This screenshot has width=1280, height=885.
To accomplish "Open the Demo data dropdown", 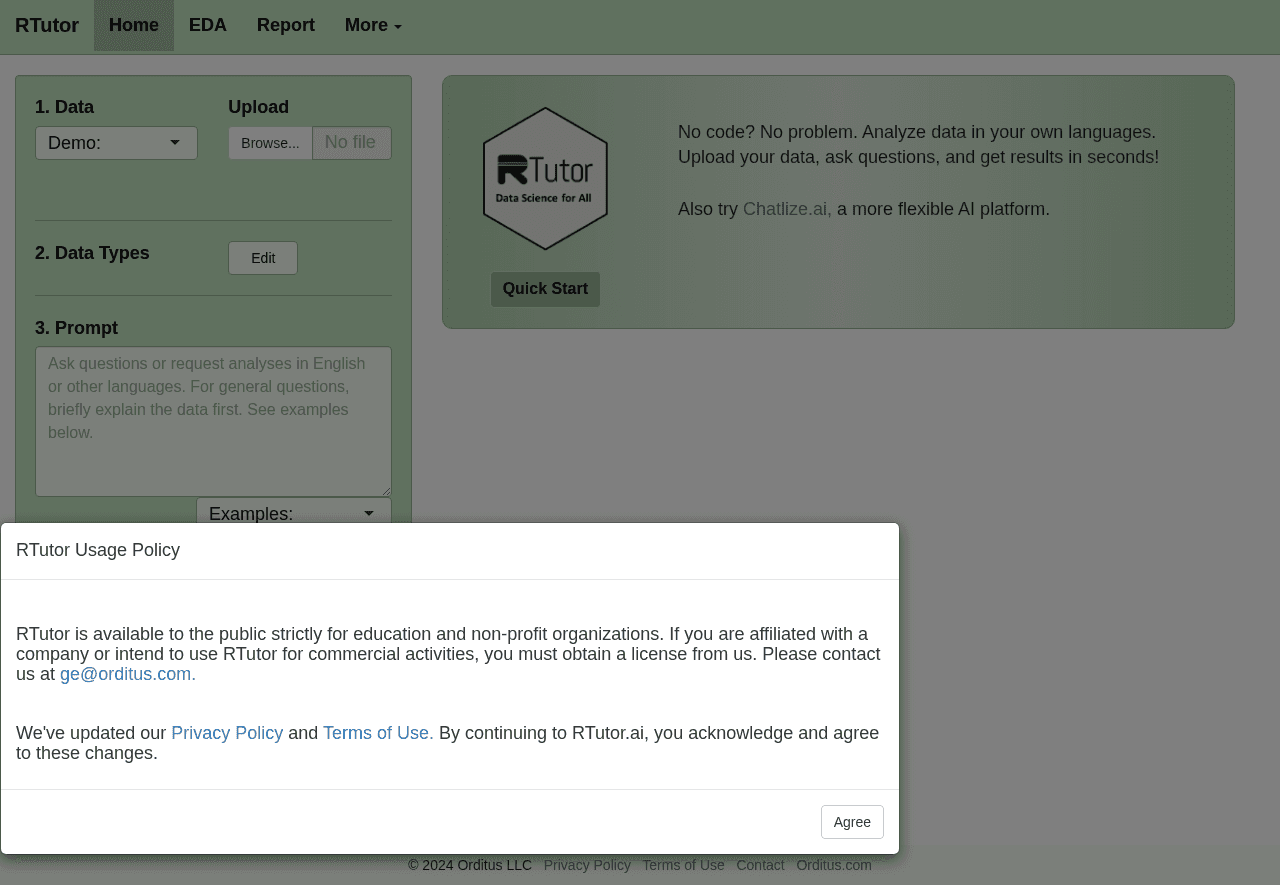I will tap(116, 142).
